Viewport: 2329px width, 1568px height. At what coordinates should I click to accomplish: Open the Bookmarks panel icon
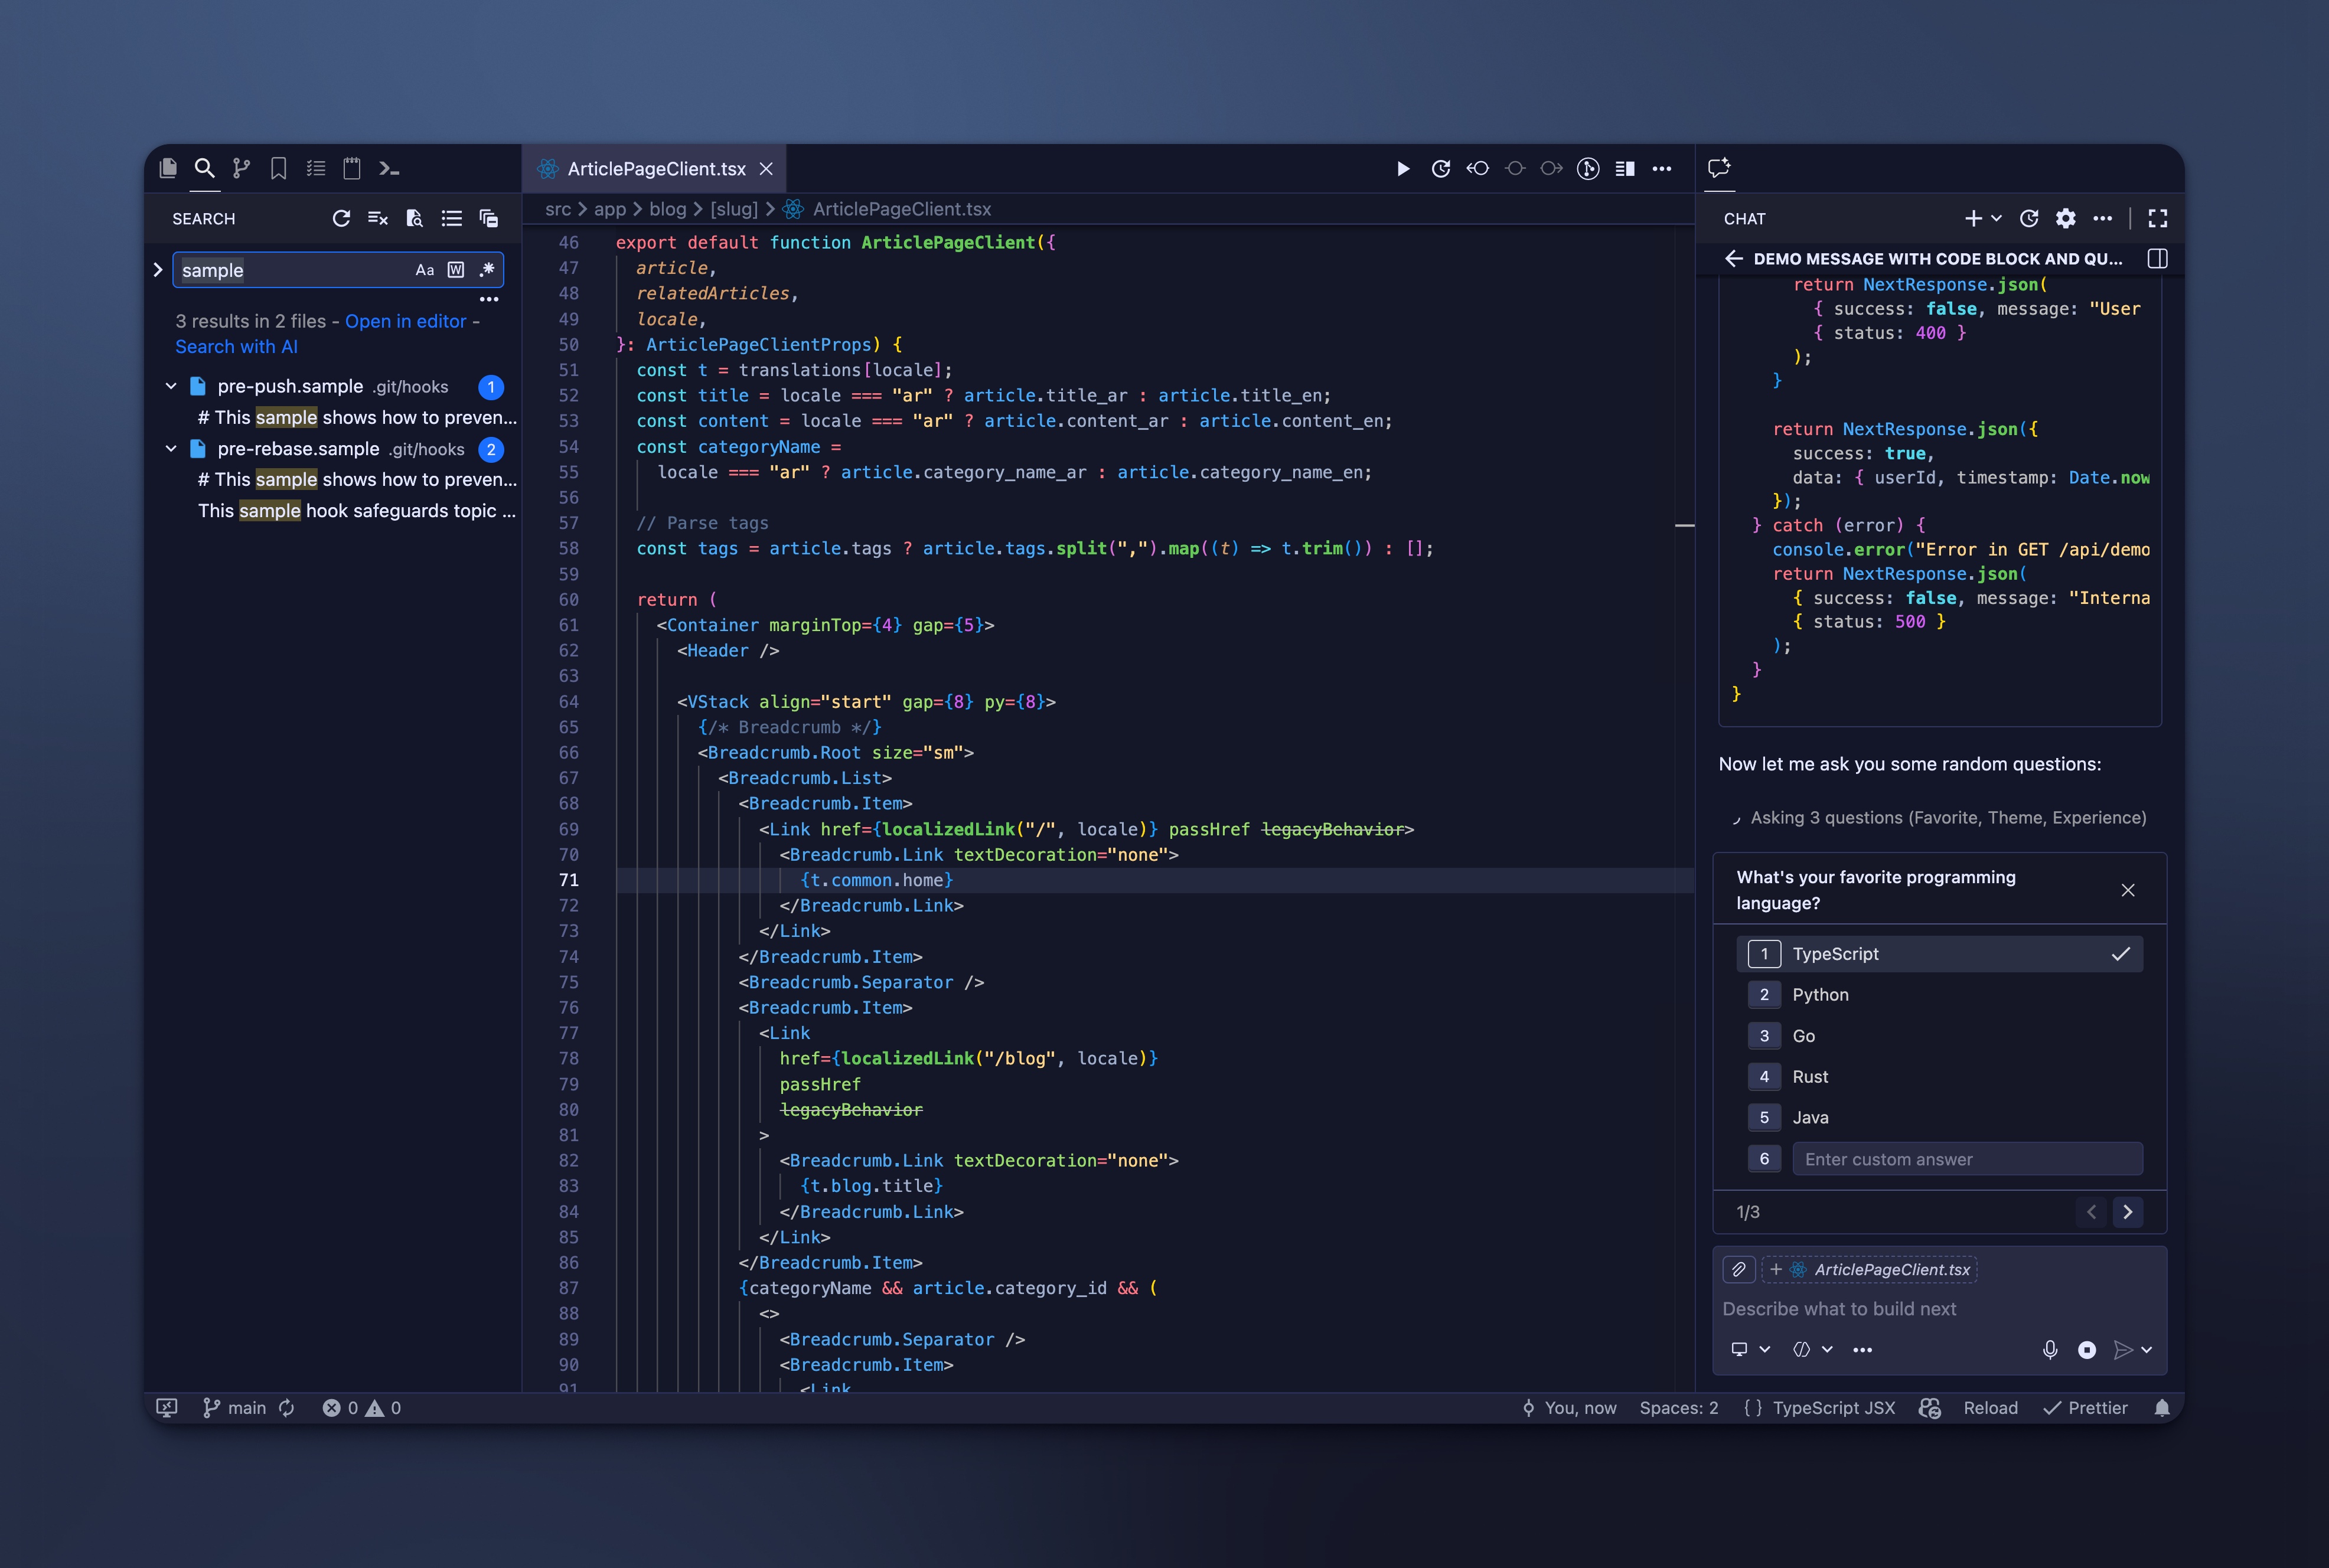[278, 168]
